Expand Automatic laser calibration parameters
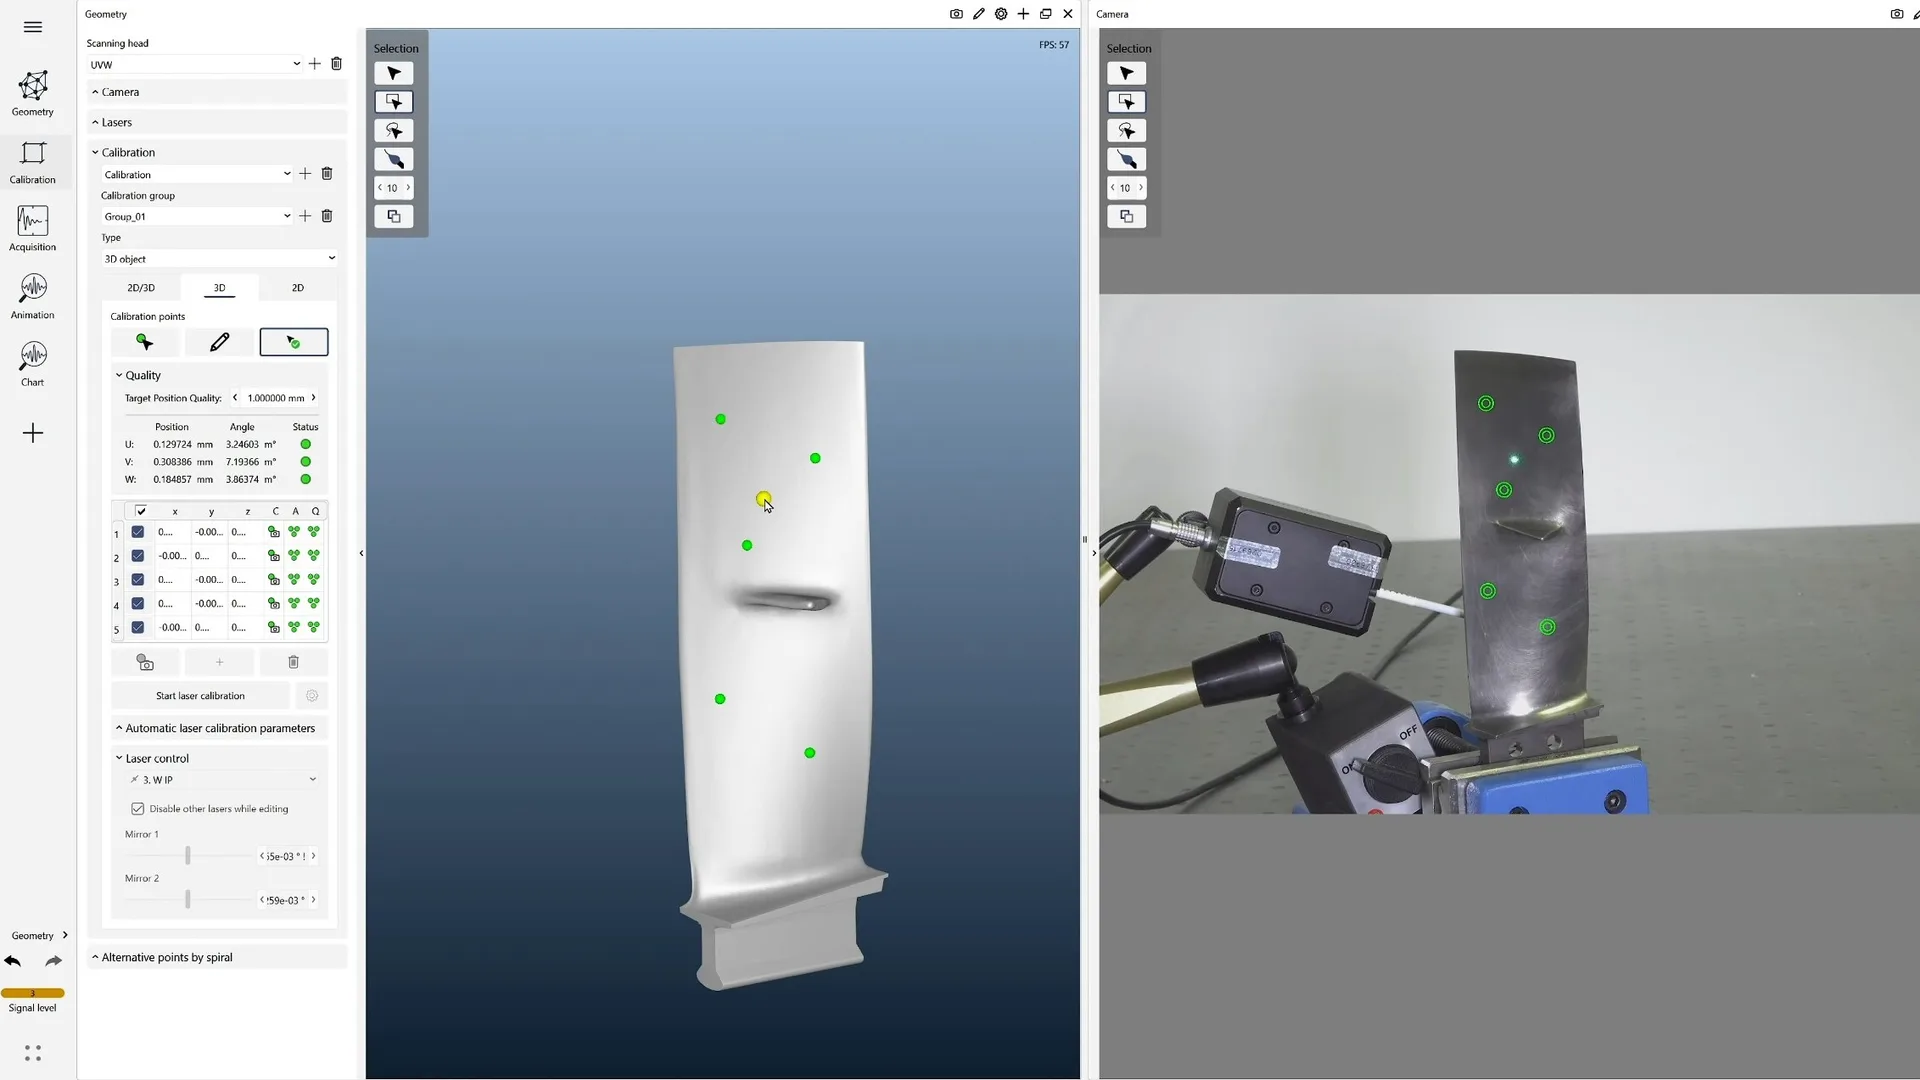Image resolution: width=1920 pixels, height=1080 pixels. pos(220,729)
